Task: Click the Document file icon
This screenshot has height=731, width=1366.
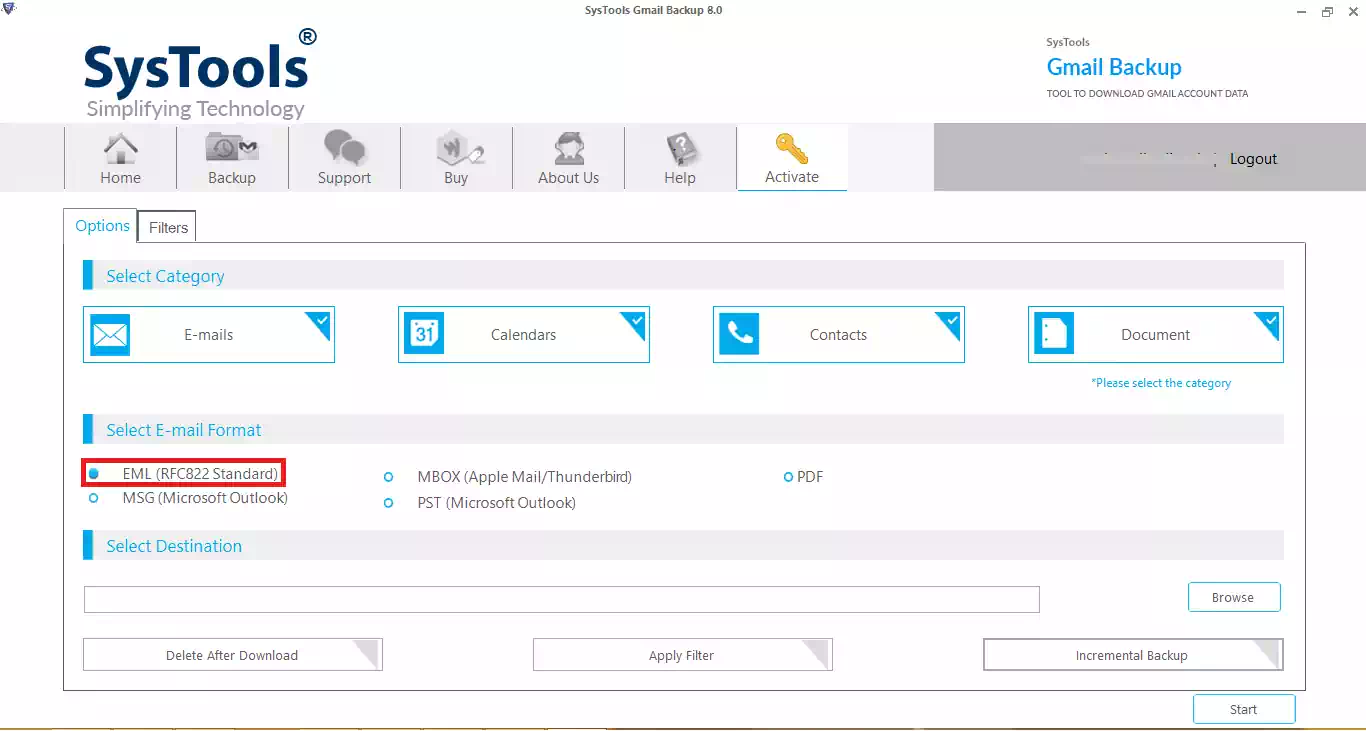Action: (x=1054, y=335)
